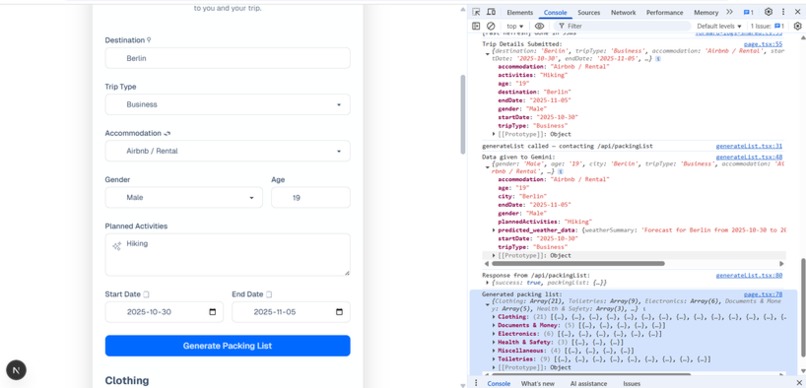Open What's new drawer tab
806x388 pixels.
[x=538, y=383]
